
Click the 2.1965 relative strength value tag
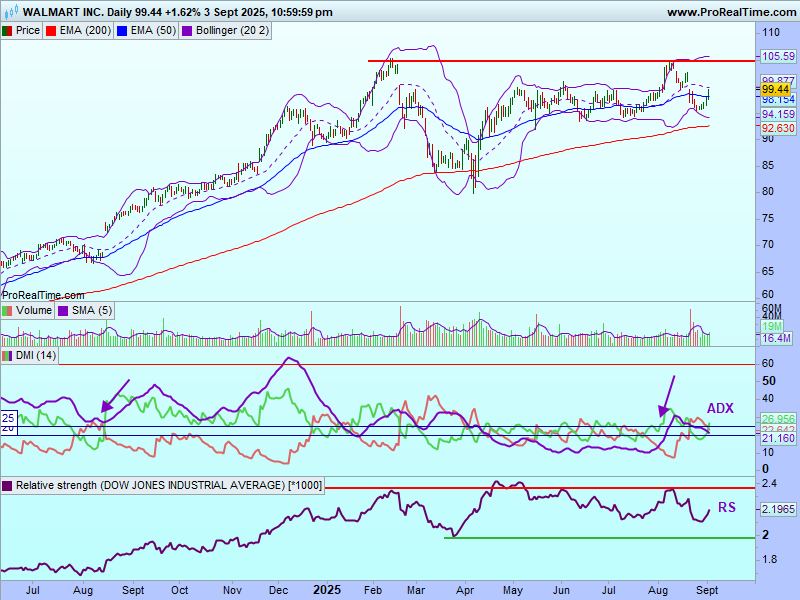pos(778,509)
